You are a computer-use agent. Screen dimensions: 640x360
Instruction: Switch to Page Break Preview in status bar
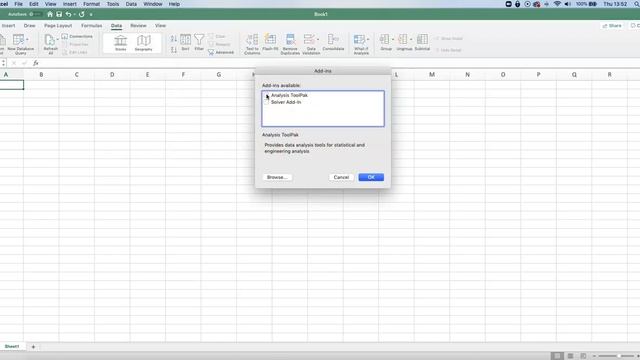point(583,356)
